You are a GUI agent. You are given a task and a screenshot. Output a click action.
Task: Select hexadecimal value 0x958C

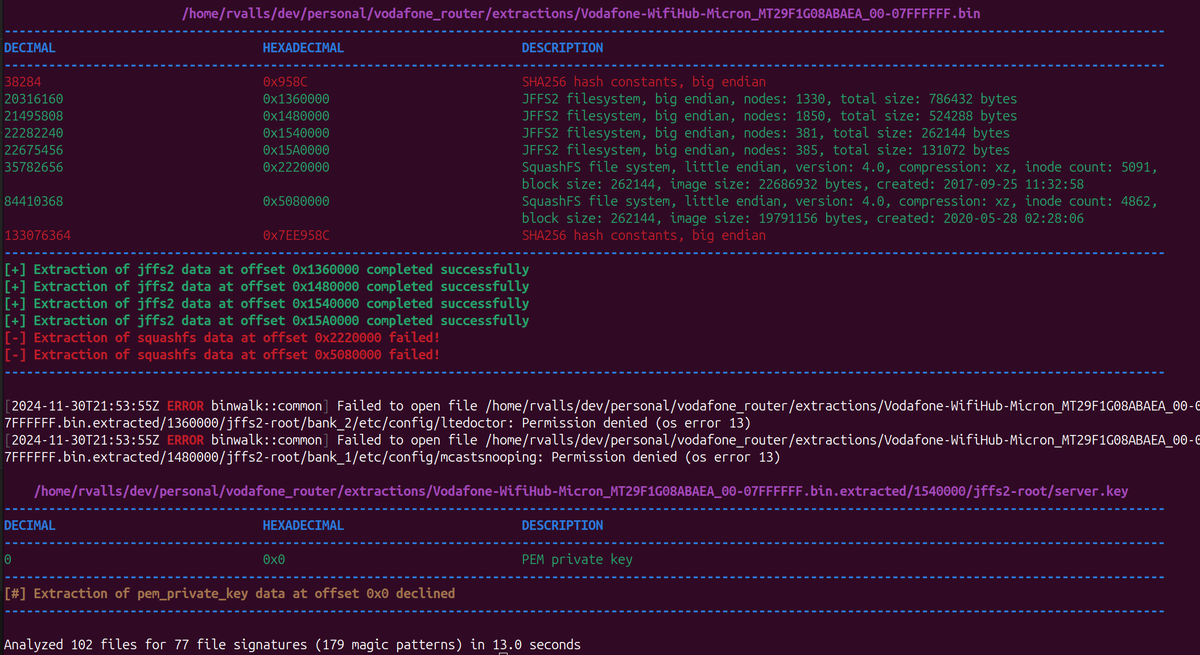pos(287,82)
